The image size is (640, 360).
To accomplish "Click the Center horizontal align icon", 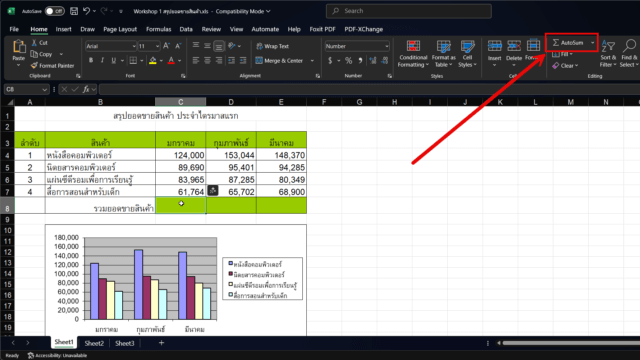I will point(207,60).
